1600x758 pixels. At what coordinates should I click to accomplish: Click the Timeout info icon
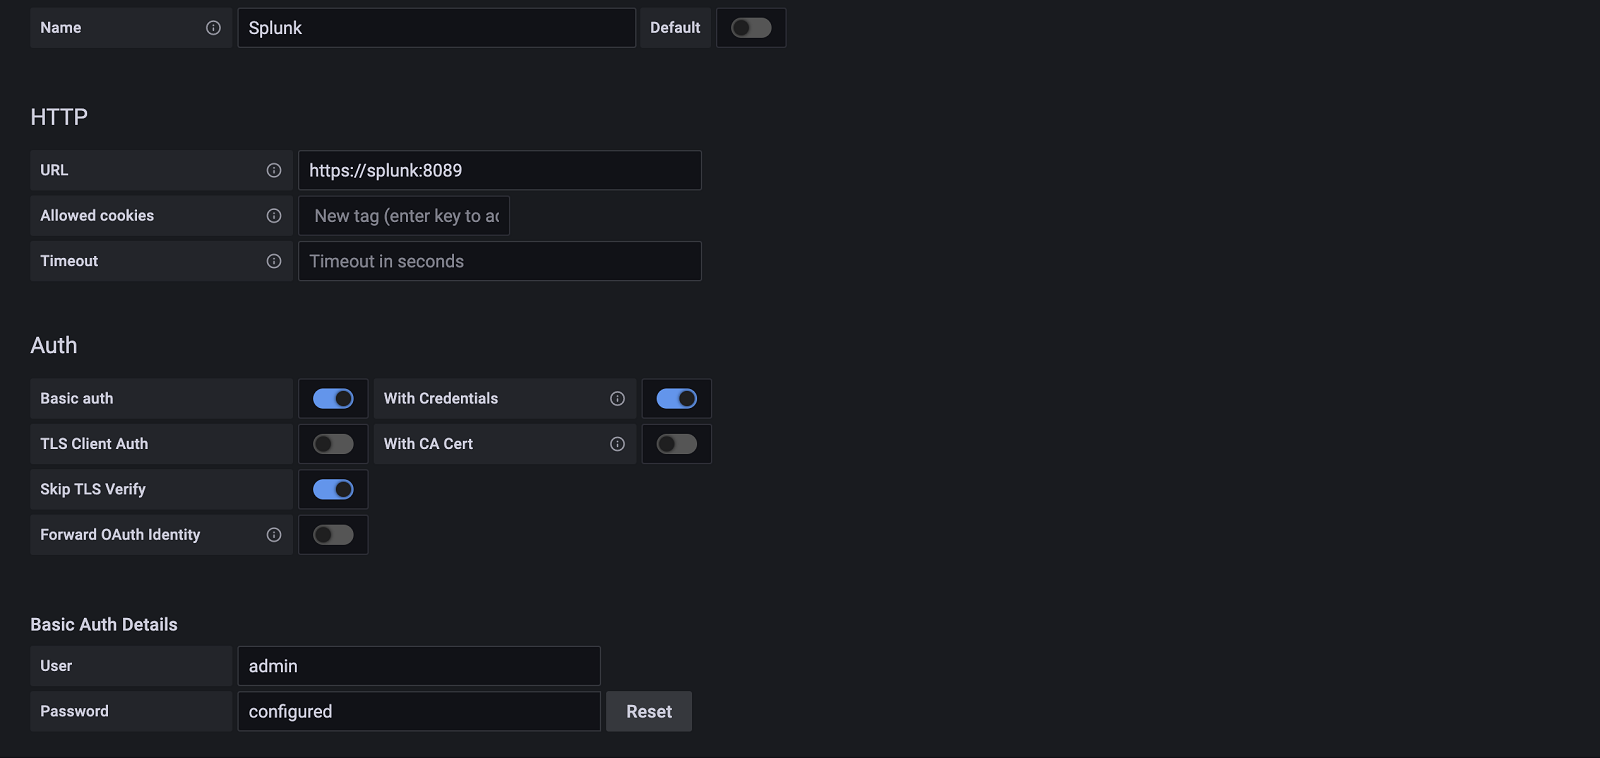(274, 261)
